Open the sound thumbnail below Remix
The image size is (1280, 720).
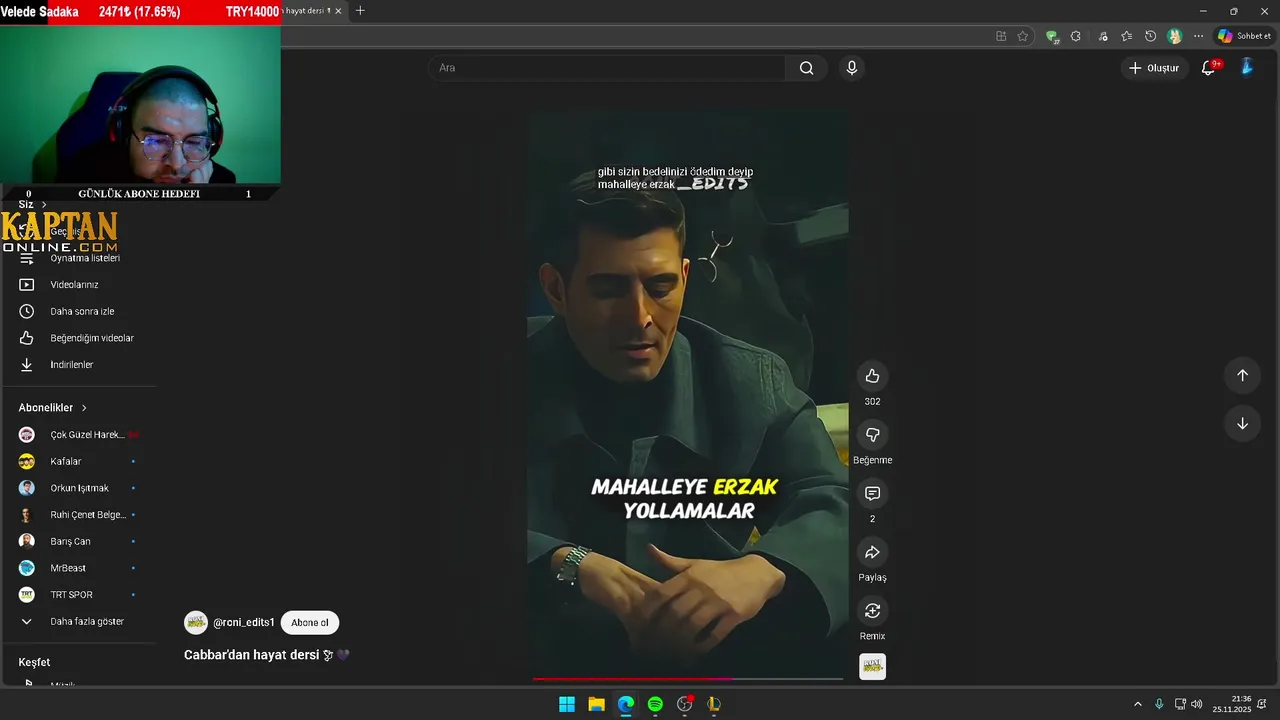(x=872, y=667)
